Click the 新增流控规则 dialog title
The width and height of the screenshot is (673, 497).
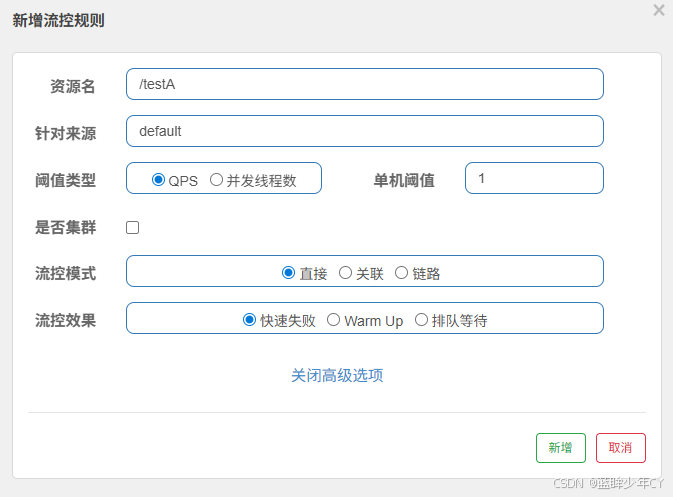(x=58, y=20)
